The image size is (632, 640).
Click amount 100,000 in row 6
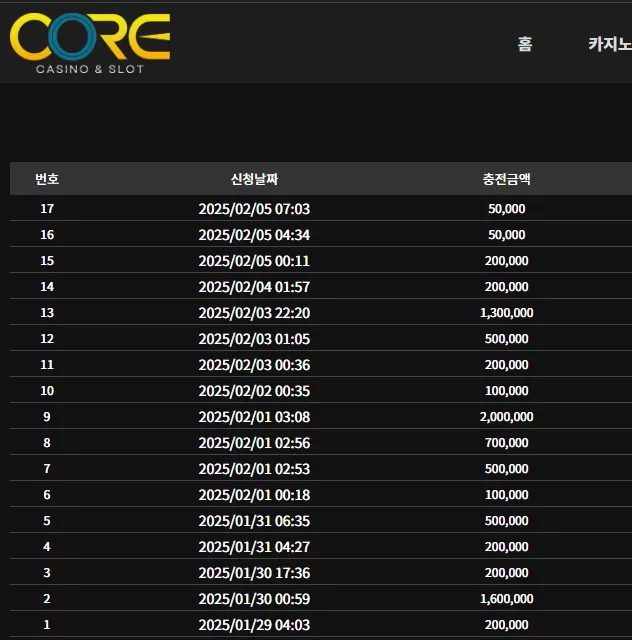507,495
